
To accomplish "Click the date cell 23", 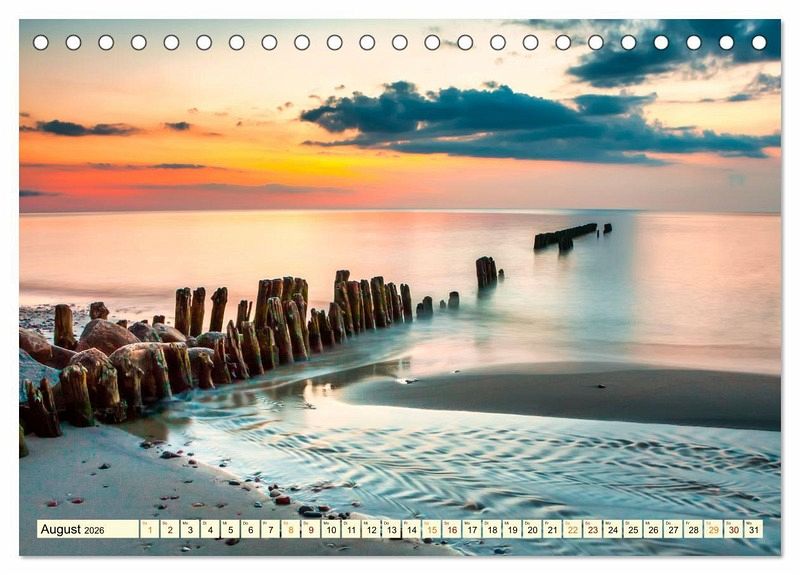I will (x=593, y=529).
